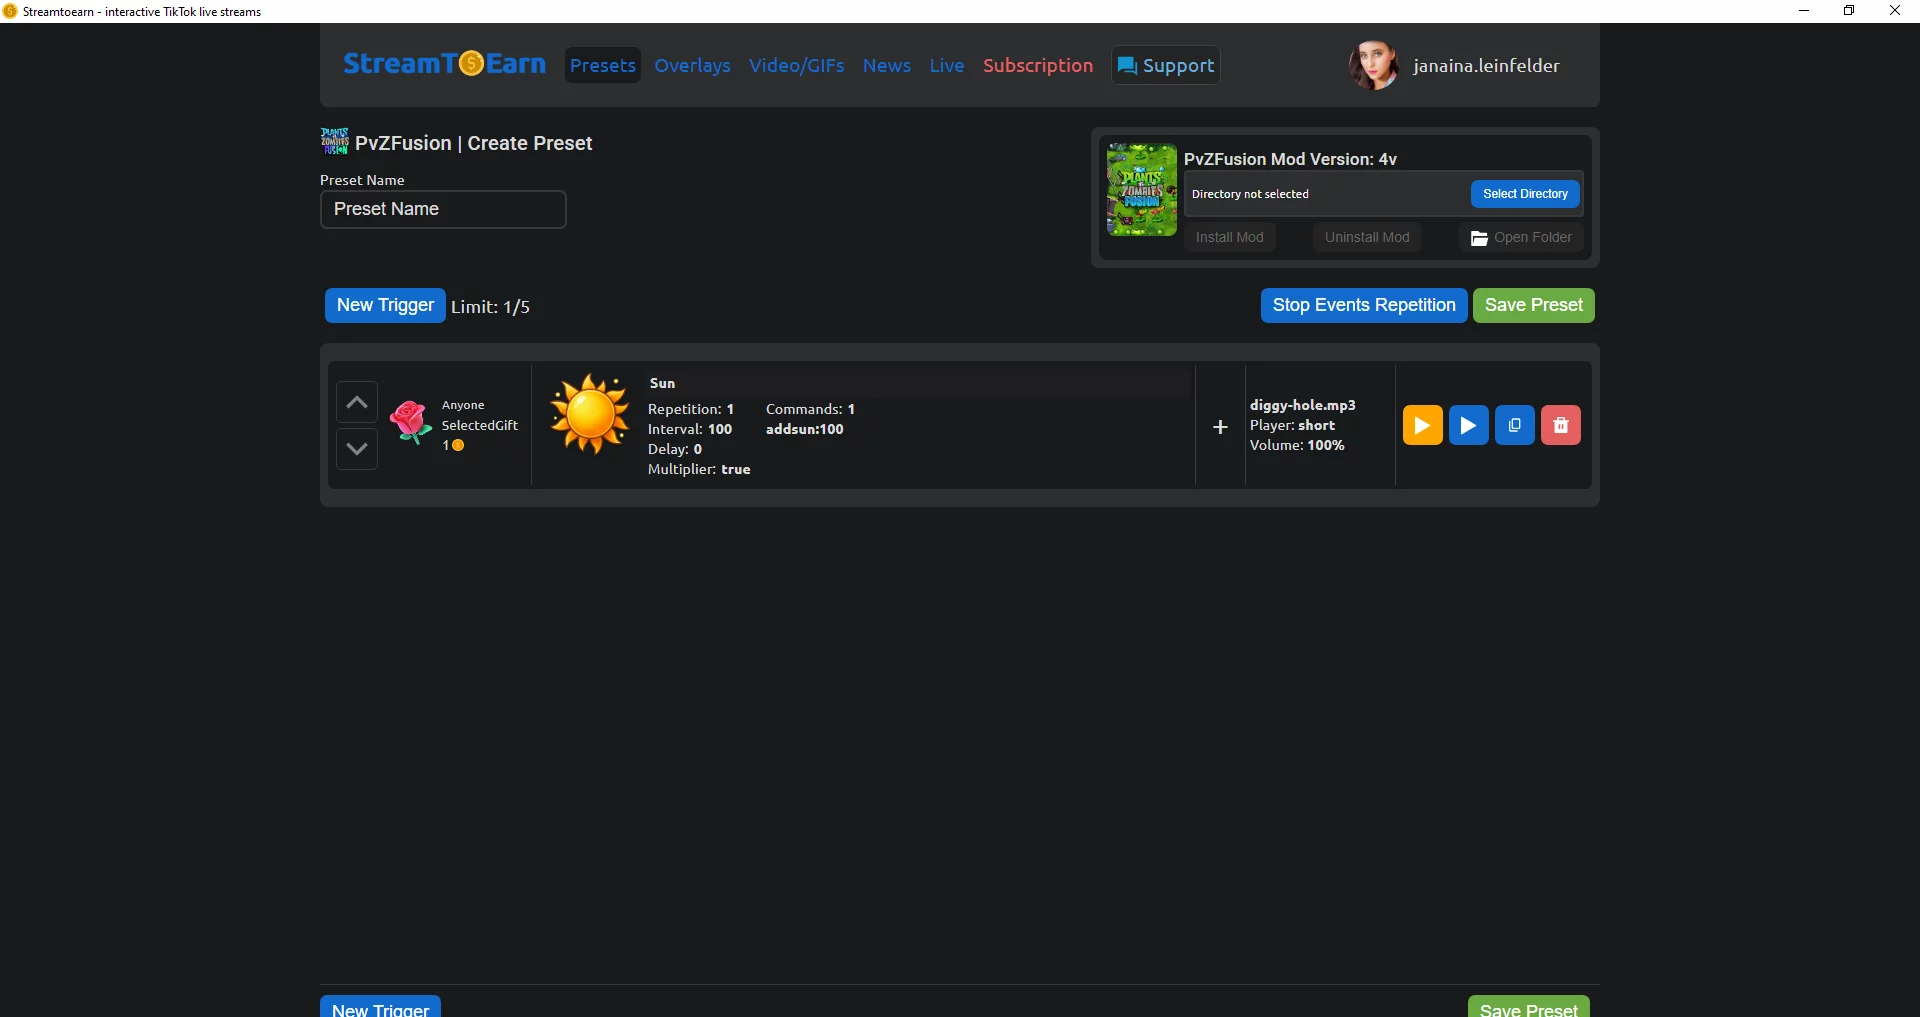Delete the Sun trigger with trash icon
Viewport: 1920px width, 1017px height.
(1561, 425)
